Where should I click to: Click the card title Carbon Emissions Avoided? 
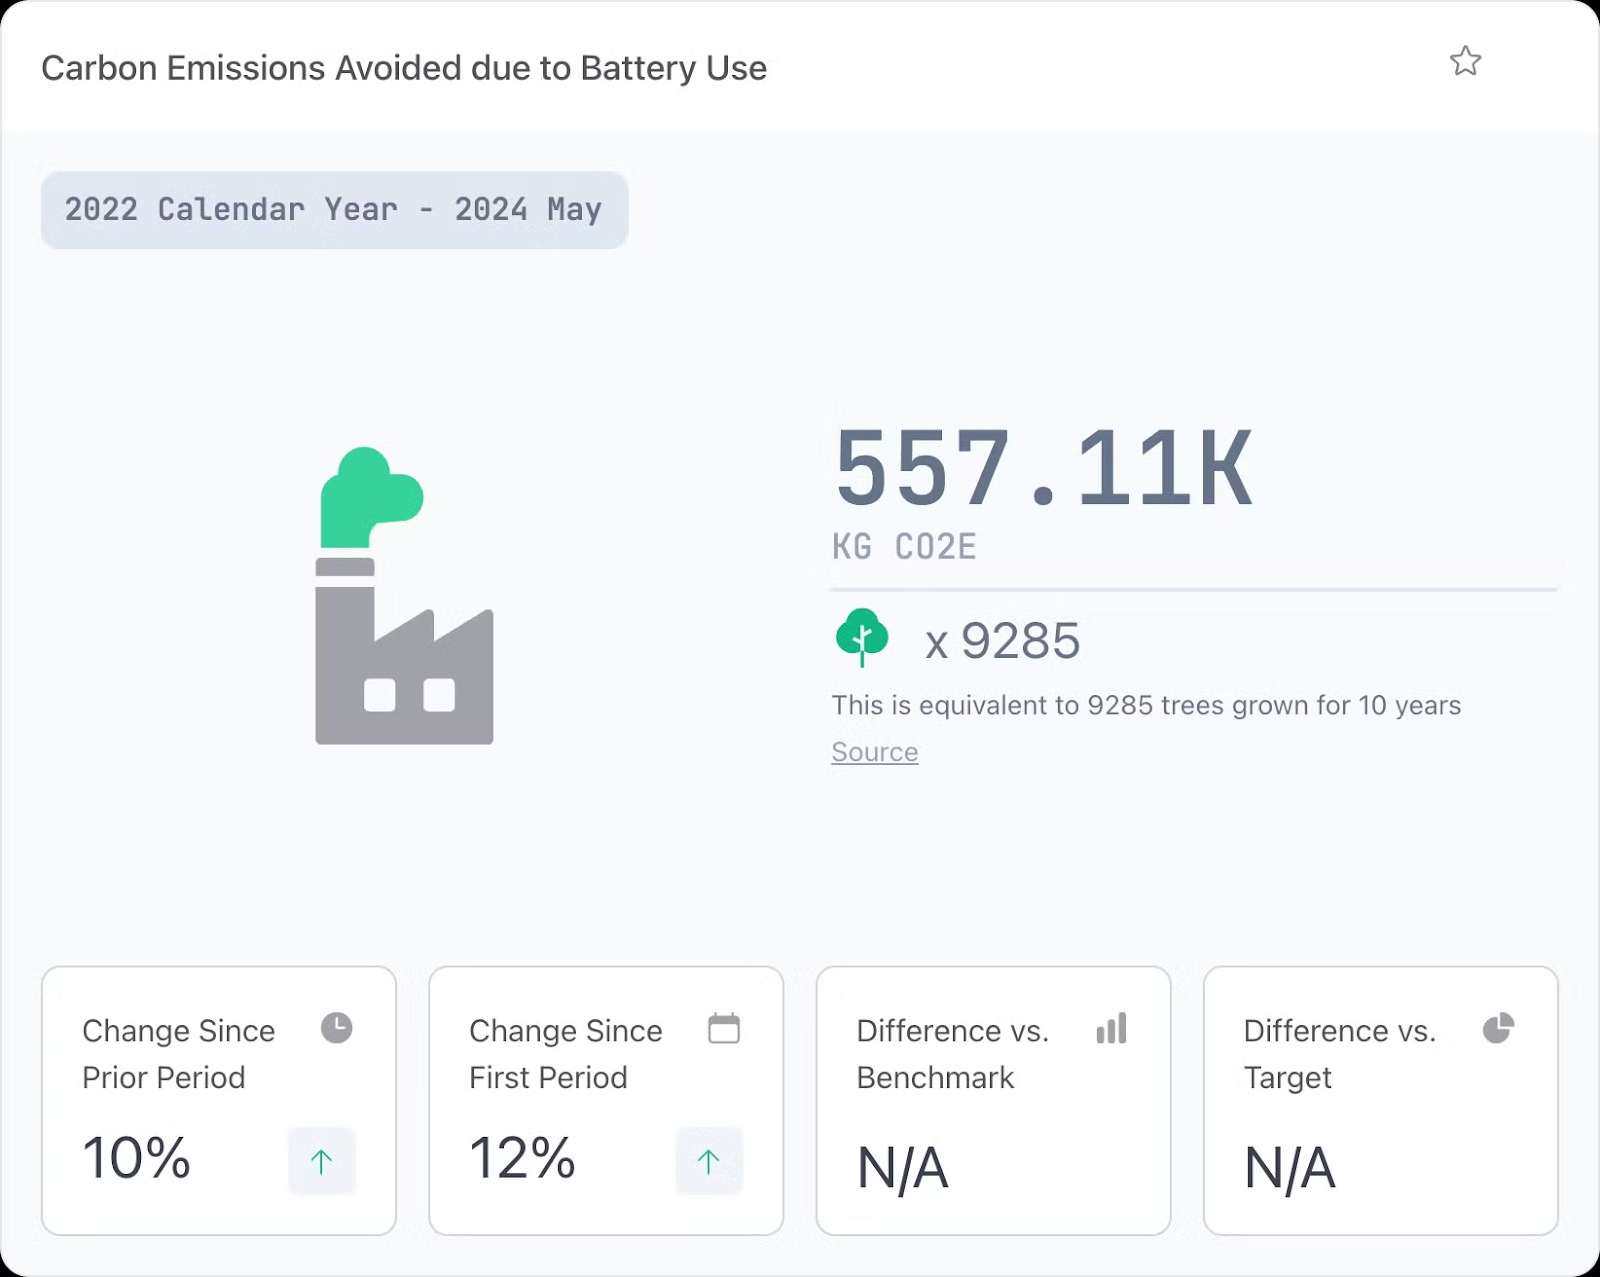[404, 68]
